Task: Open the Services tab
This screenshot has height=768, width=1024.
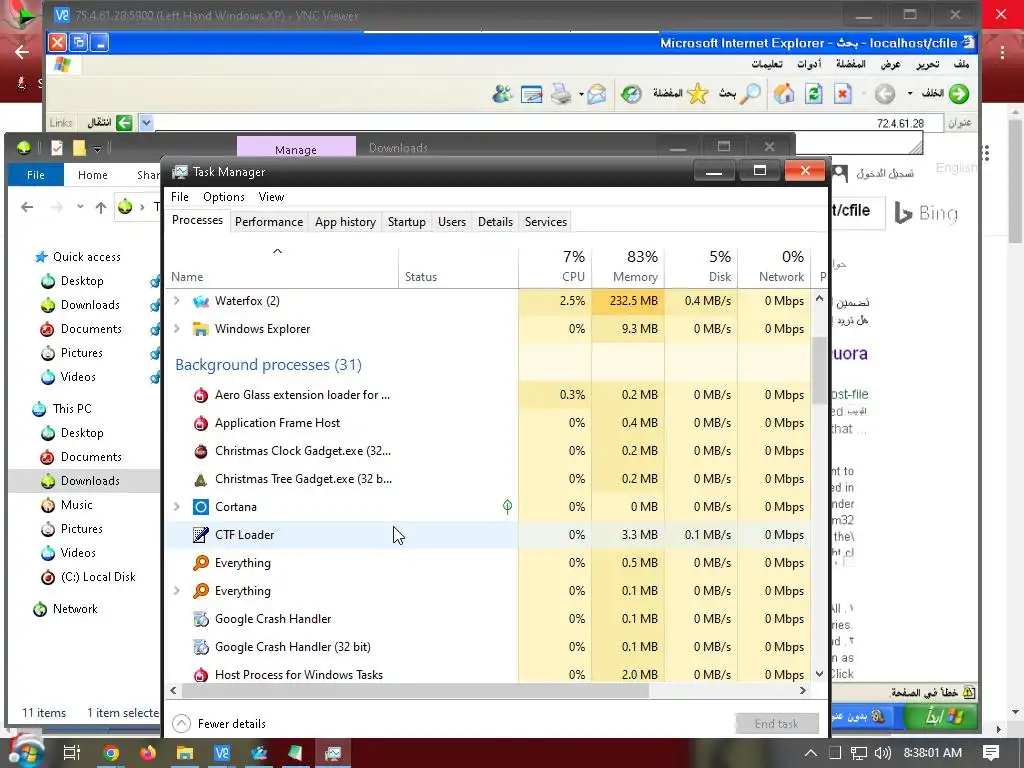Action: [545, 222]
